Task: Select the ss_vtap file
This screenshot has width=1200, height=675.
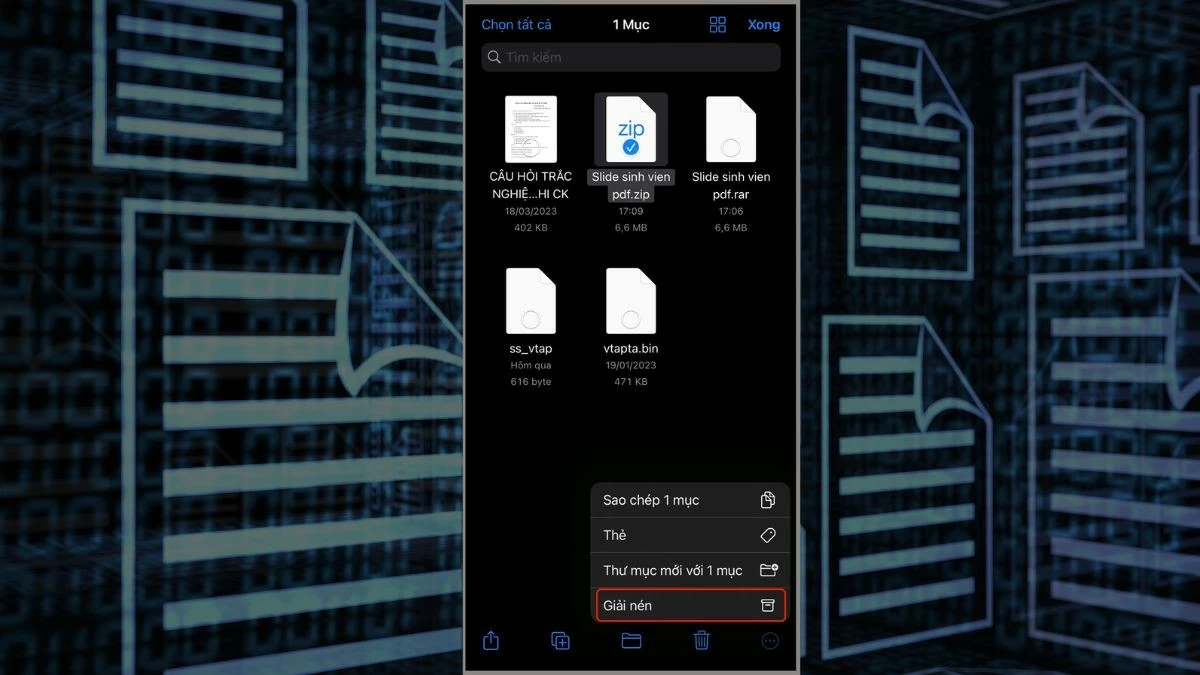Action: click(530, 300)
